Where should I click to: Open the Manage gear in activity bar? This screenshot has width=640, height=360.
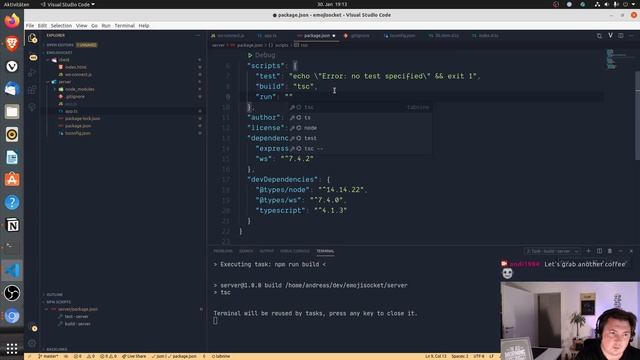coord(33,343)
